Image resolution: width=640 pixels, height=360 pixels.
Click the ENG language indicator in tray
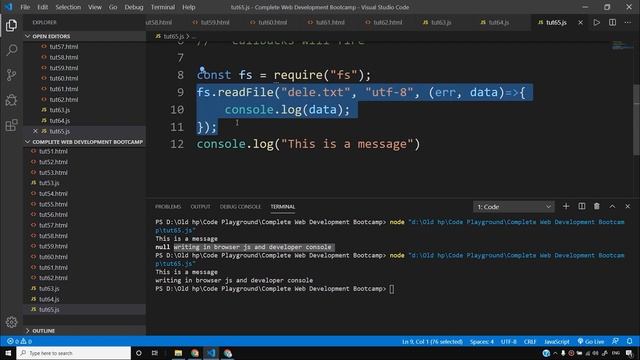(x=616, y=353)
